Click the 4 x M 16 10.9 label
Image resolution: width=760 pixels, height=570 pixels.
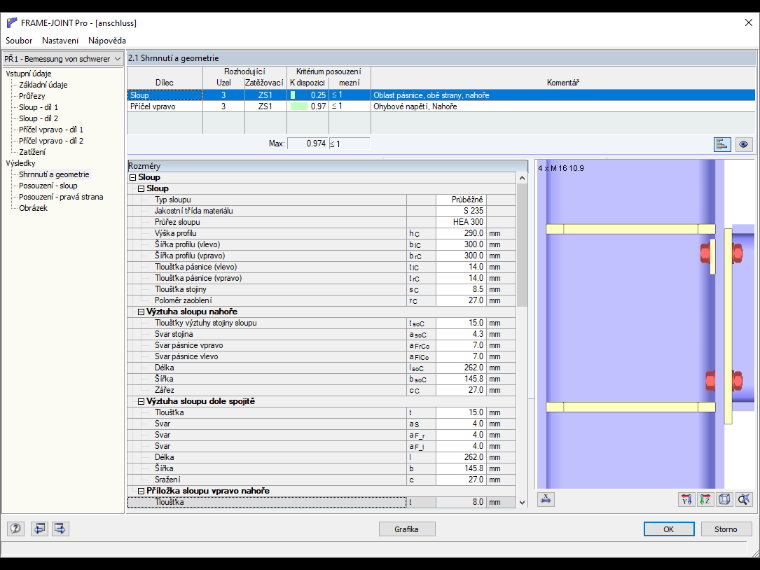tap(561, 168)
